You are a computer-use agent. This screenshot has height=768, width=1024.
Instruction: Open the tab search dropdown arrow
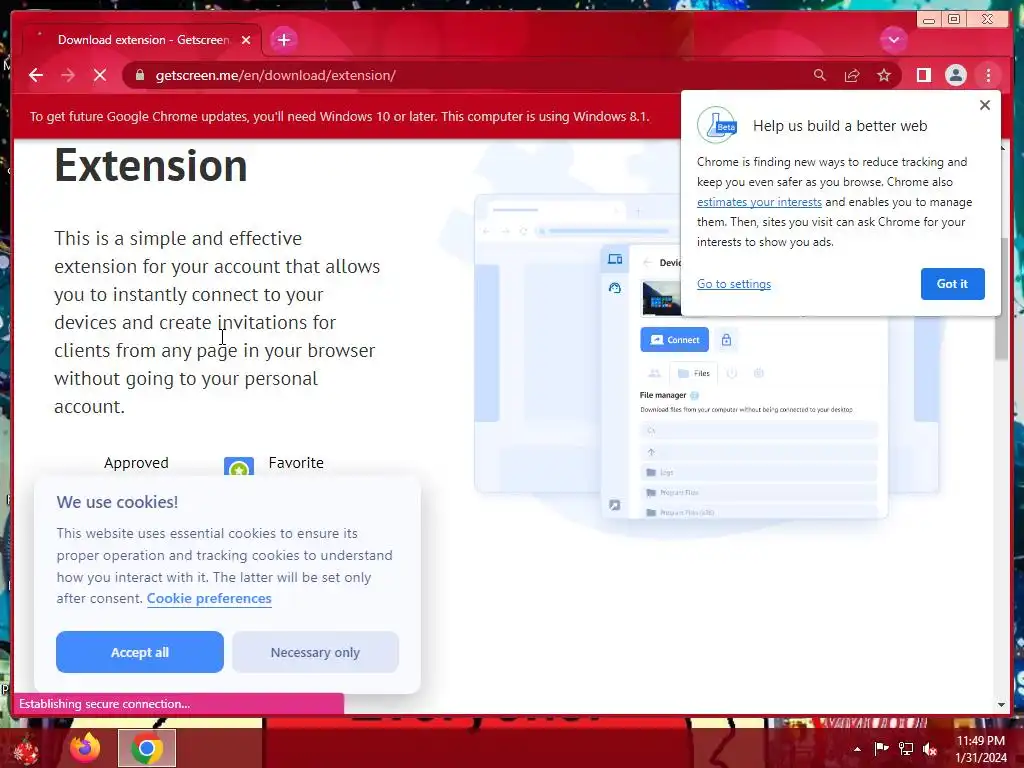[893, 40]
